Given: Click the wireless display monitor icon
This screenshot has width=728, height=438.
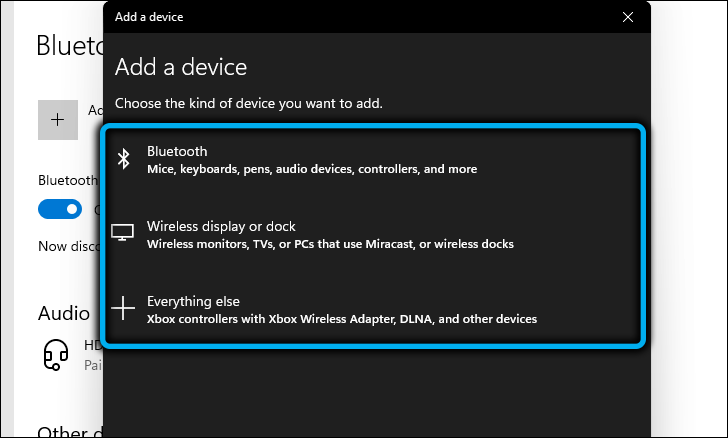Looking at the screenshot, I should pos(123,233).
